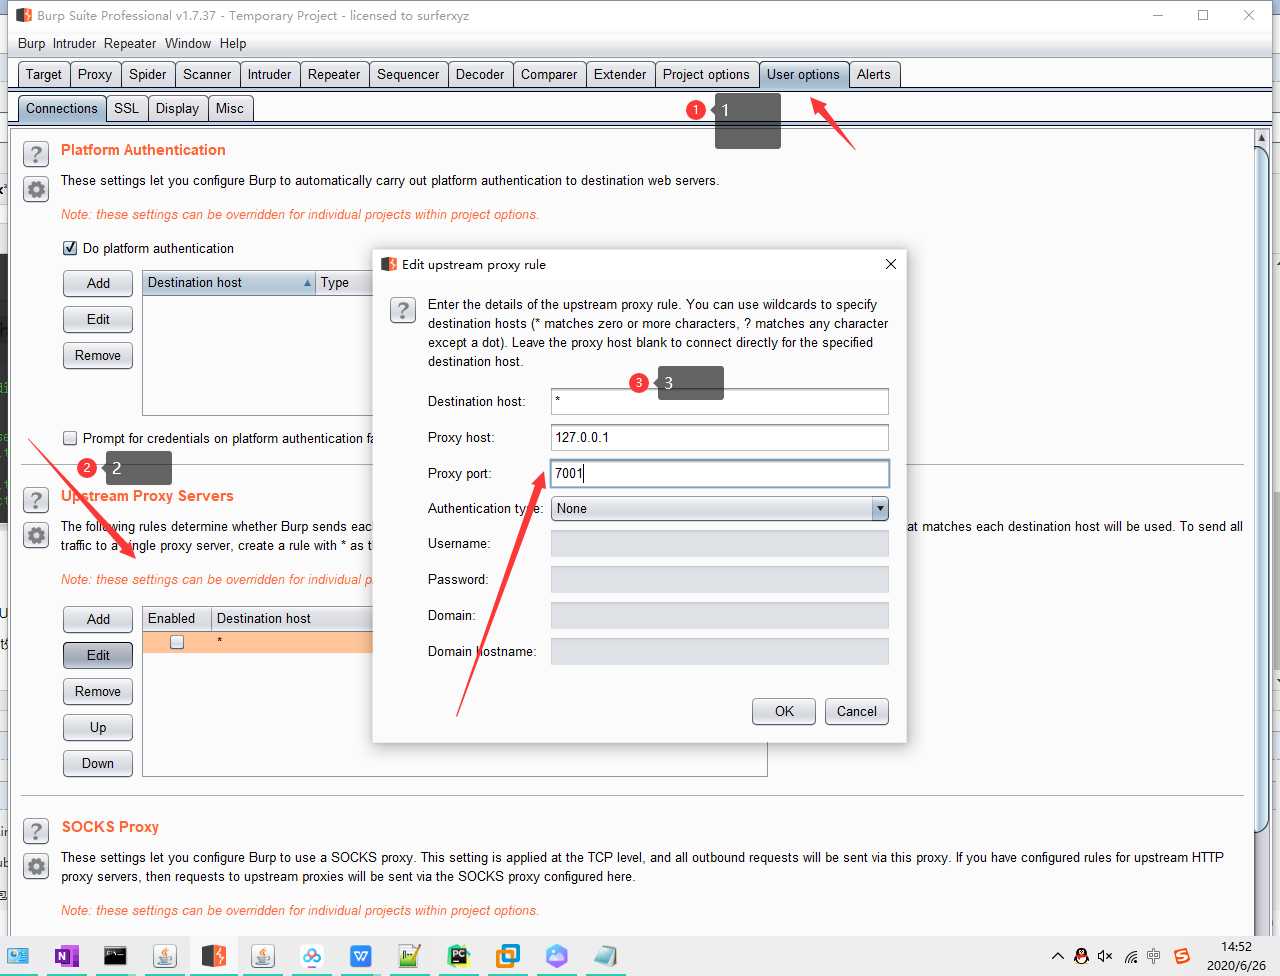Viewport: 1280px width, 976px height.
Task: Click Edit in Upstream Proxy Servers section
Action: (x=98, y=655)
